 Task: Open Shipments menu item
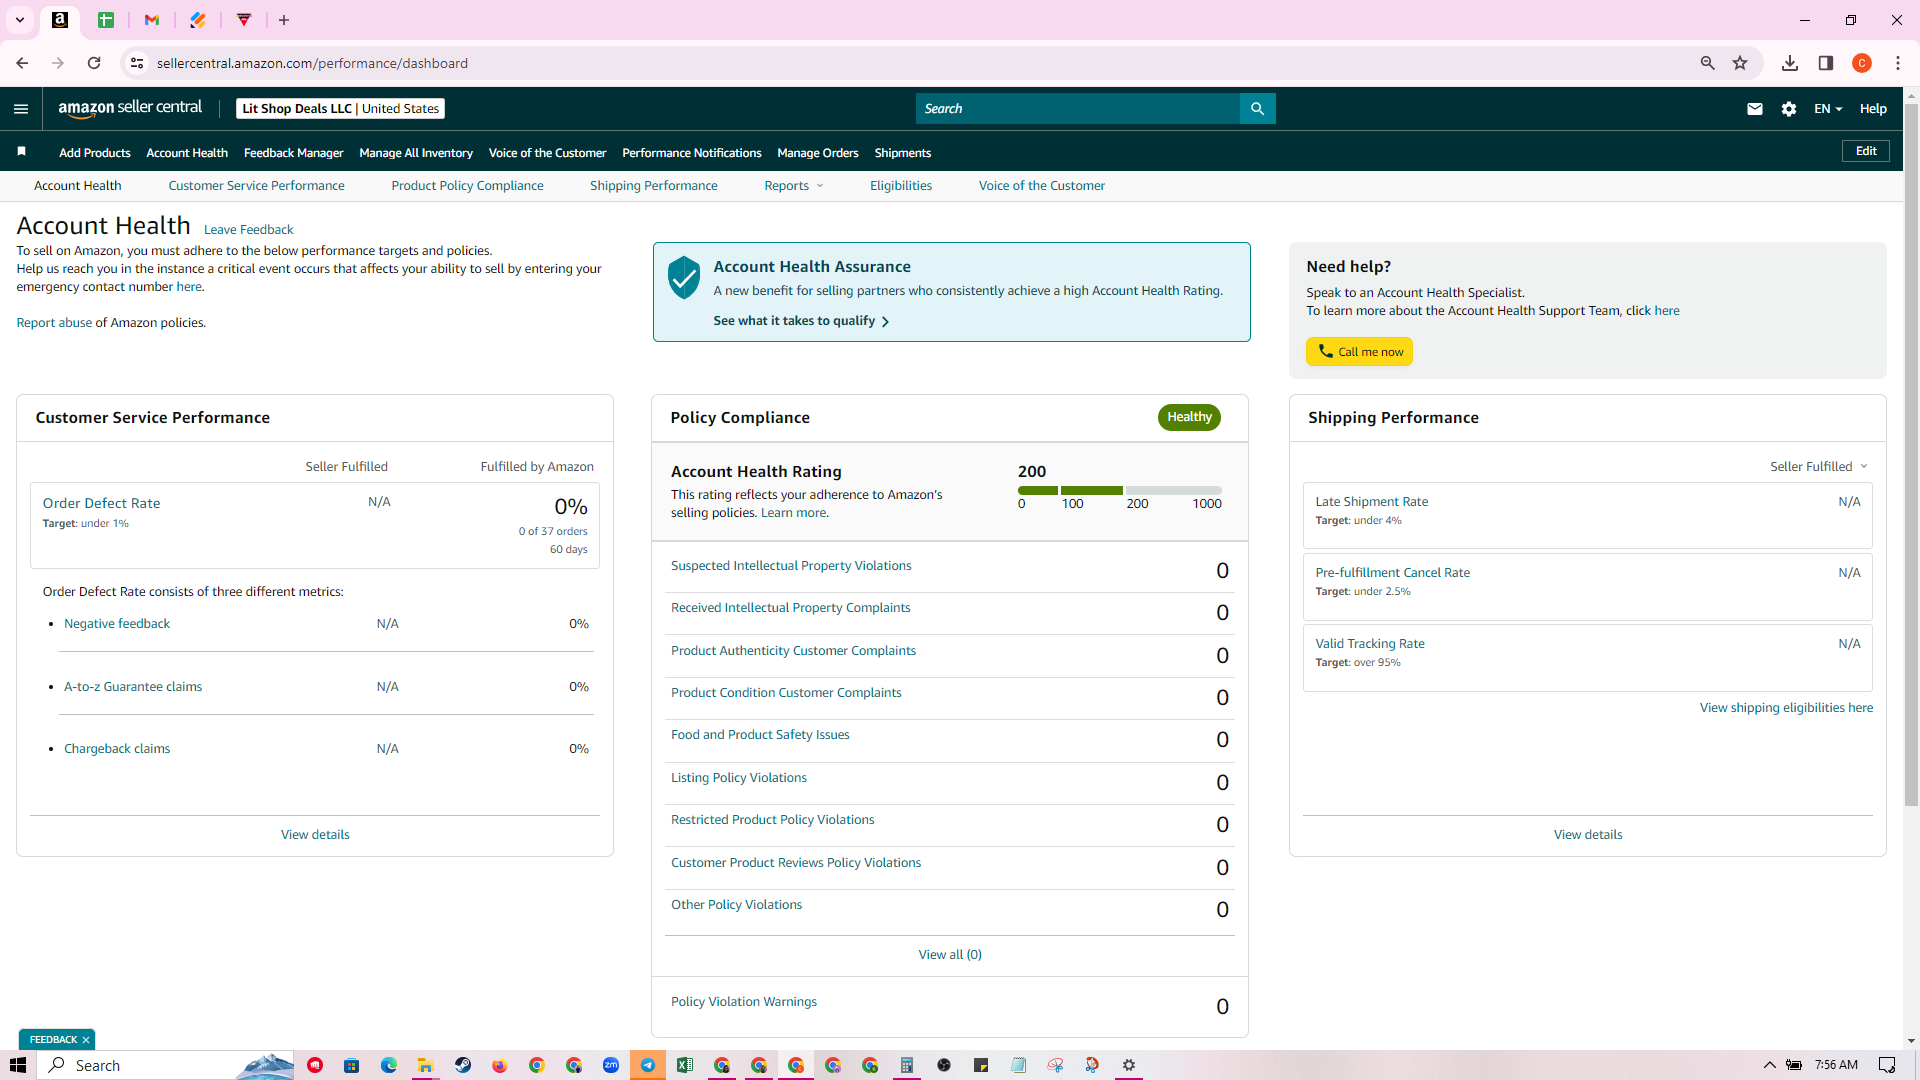point(903,153)
